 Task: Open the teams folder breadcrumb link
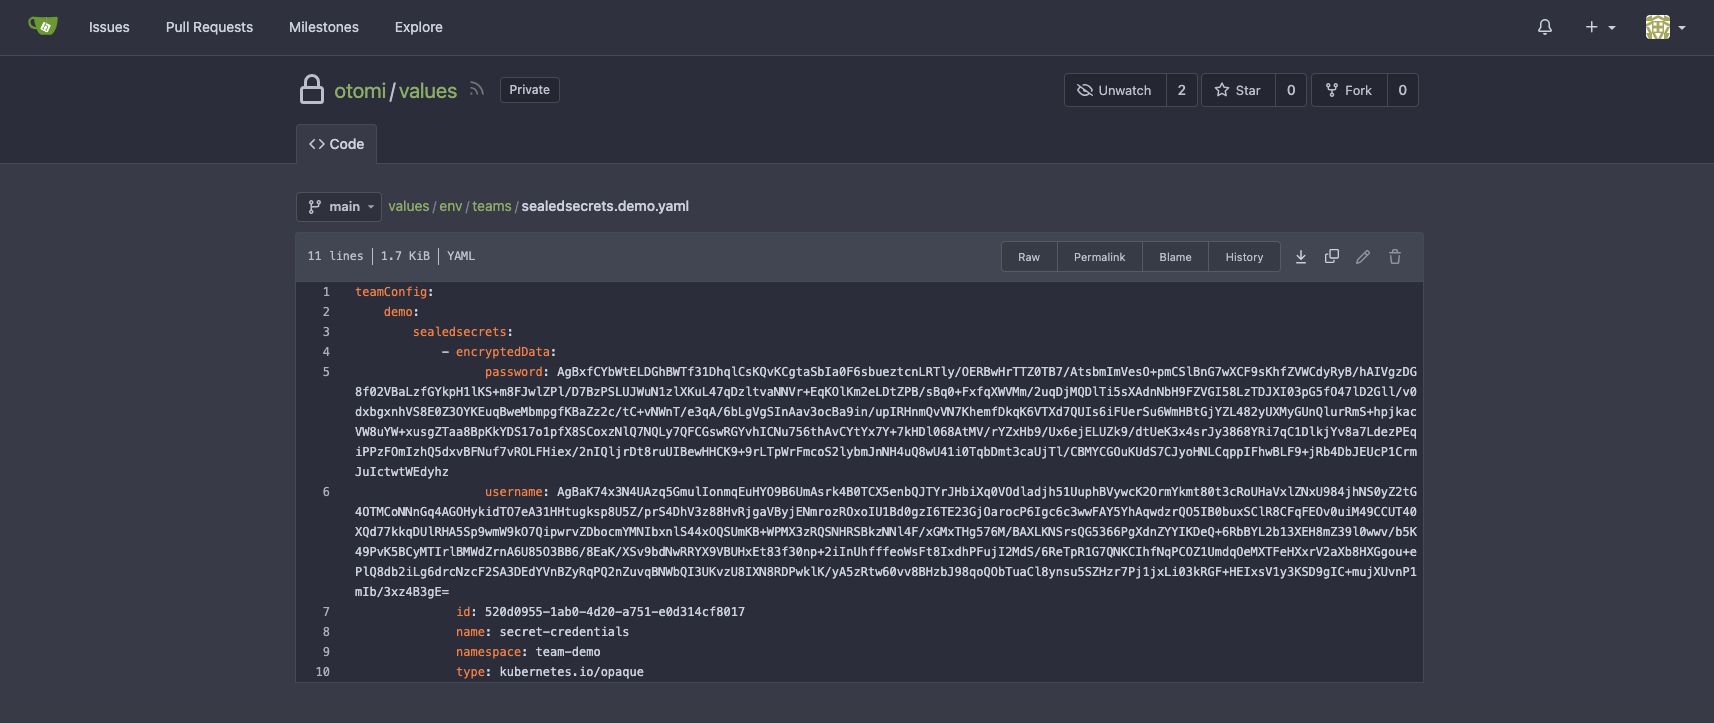point(491,206)
